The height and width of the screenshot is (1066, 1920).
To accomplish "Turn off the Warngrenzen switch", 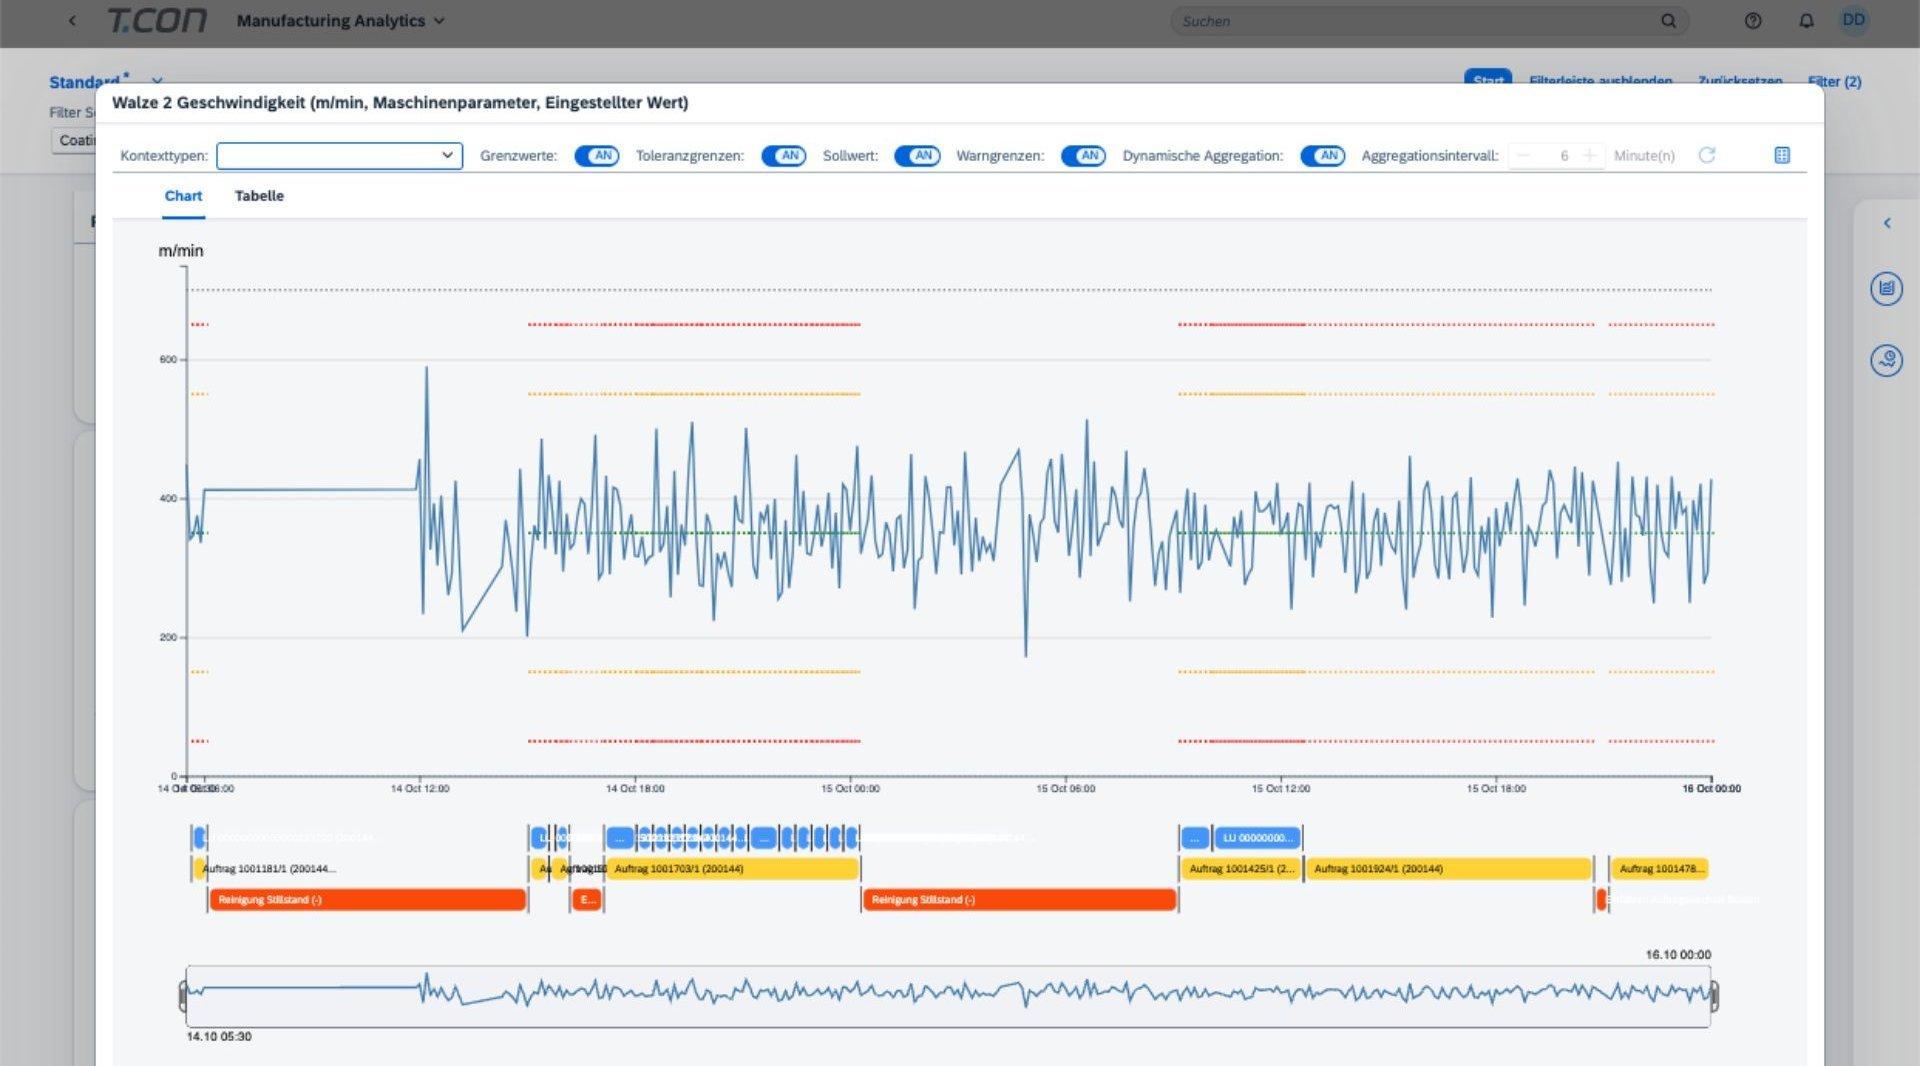I will click(x=1083, y=156).
